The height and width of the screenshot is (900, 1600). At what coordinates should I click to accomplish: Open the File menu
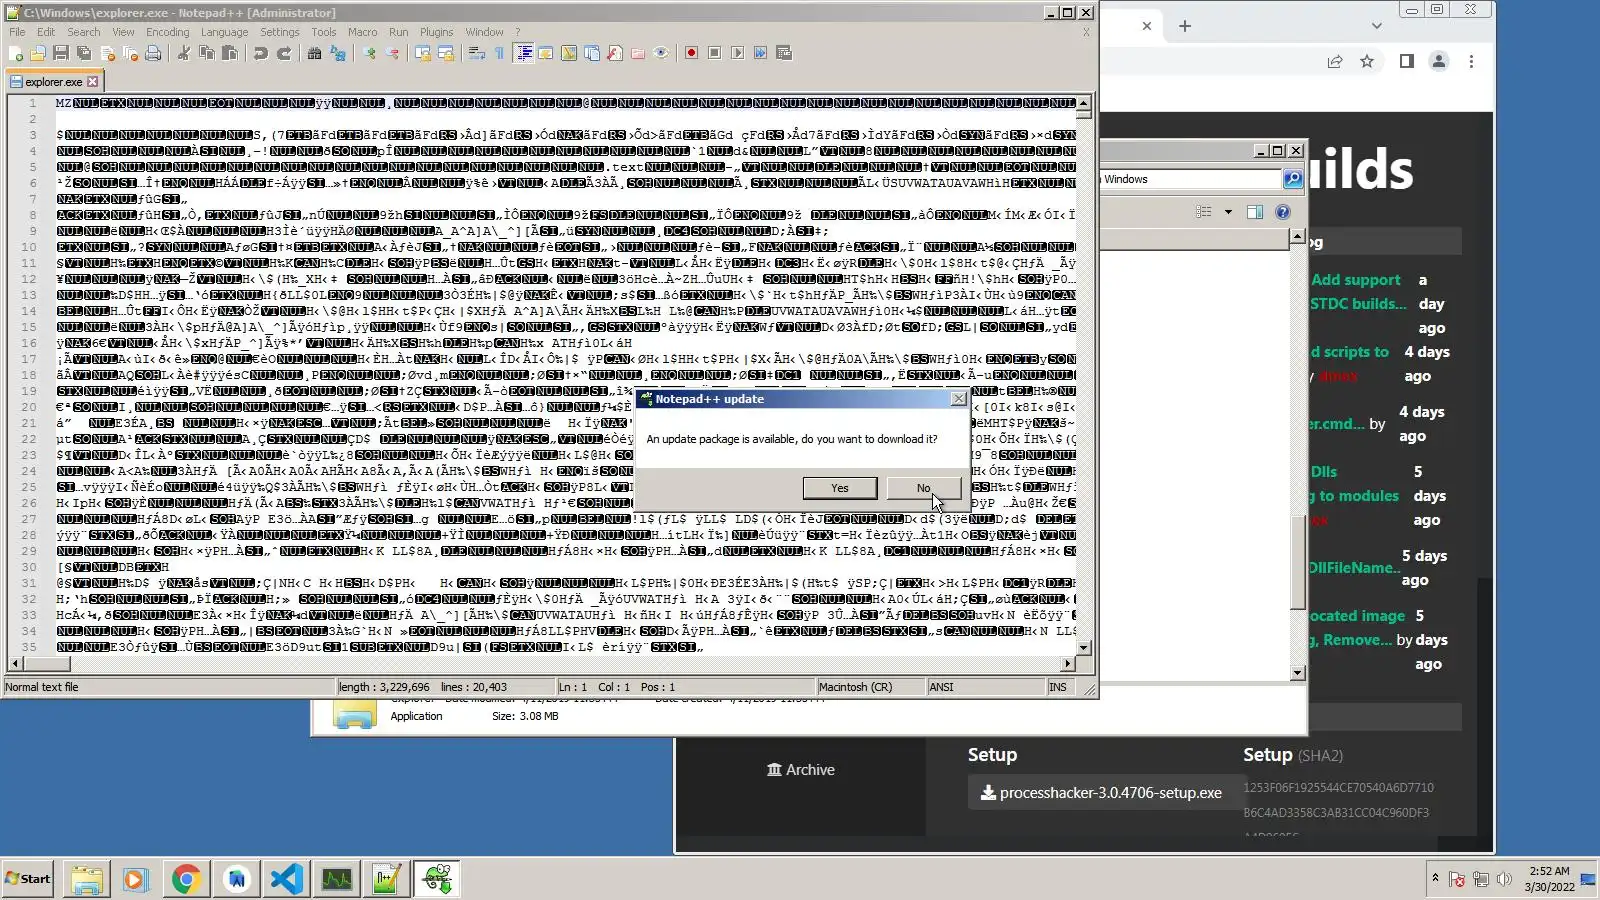[x=18, y=32]
